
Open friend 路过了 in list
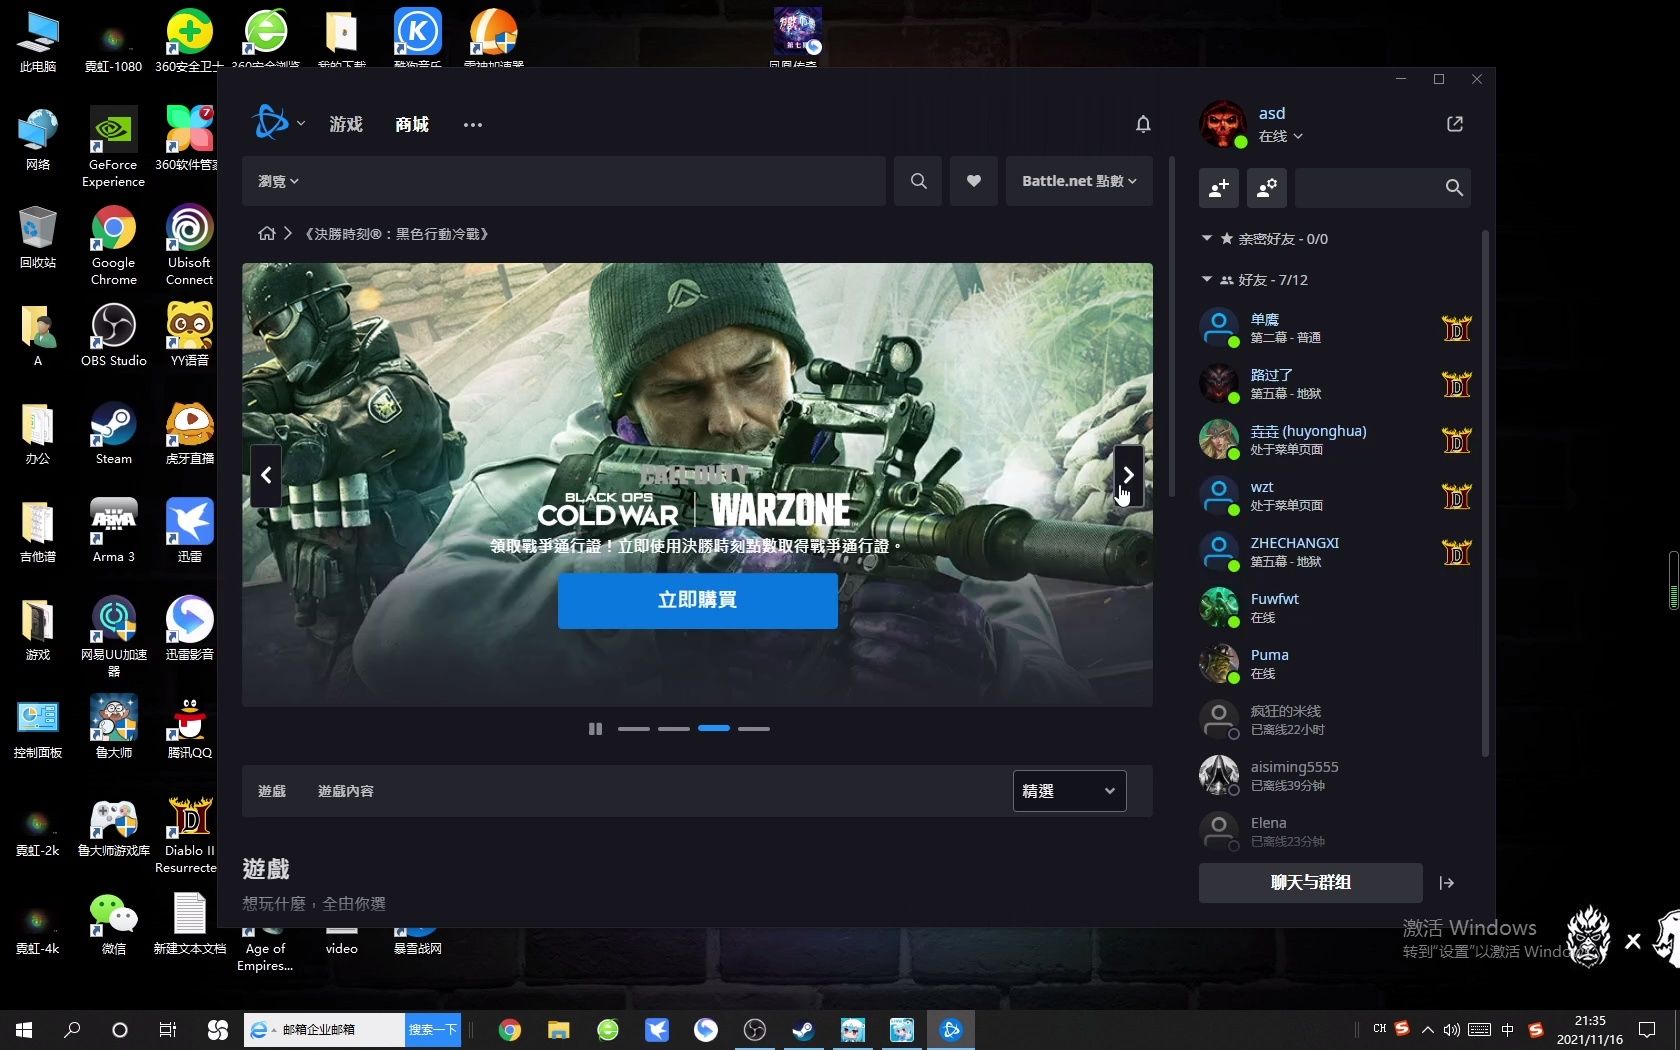[1337, 384]
